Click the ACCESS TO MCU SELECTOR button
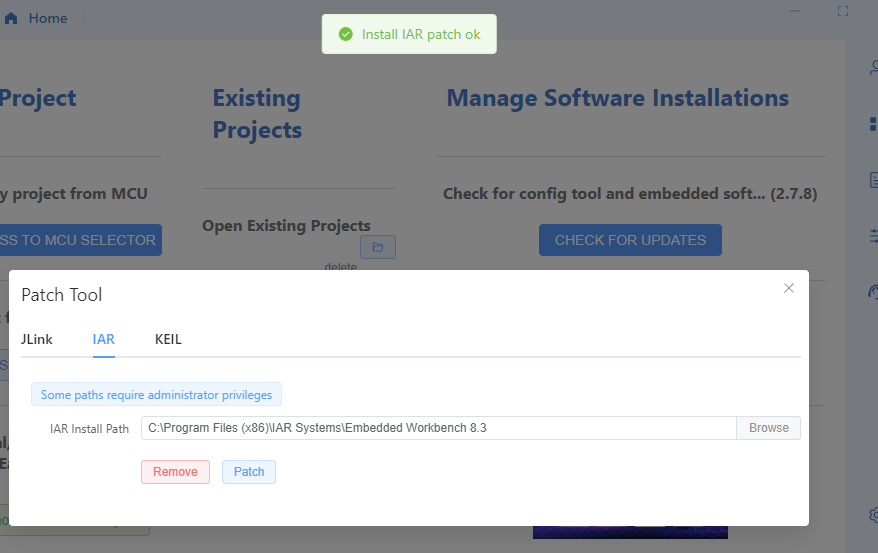Screen dimensions: 878x553 coord(80,240)
